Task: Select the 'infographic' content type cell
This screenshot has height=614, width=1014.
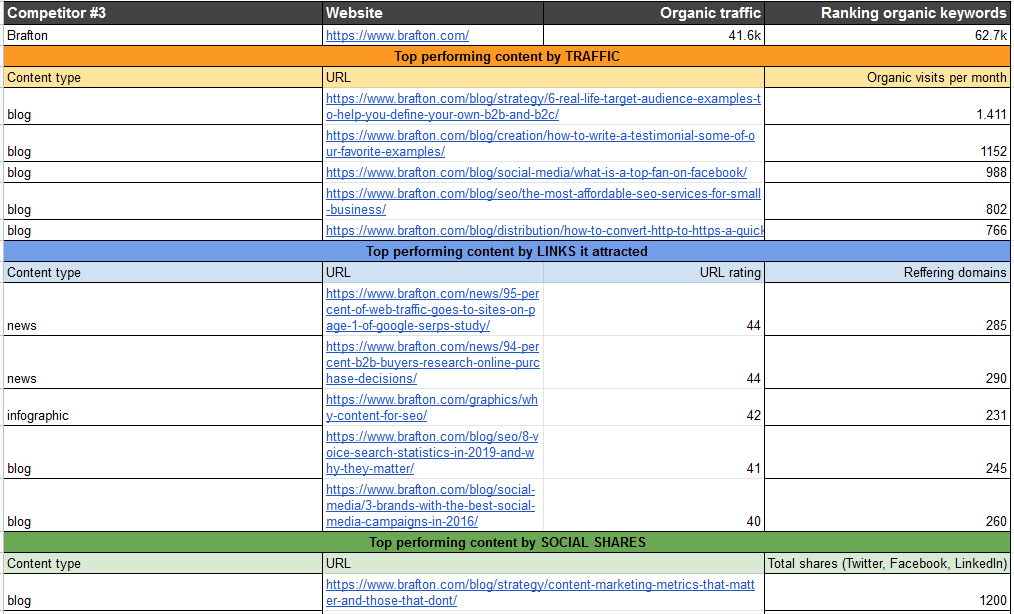Action: coord(163,408)
